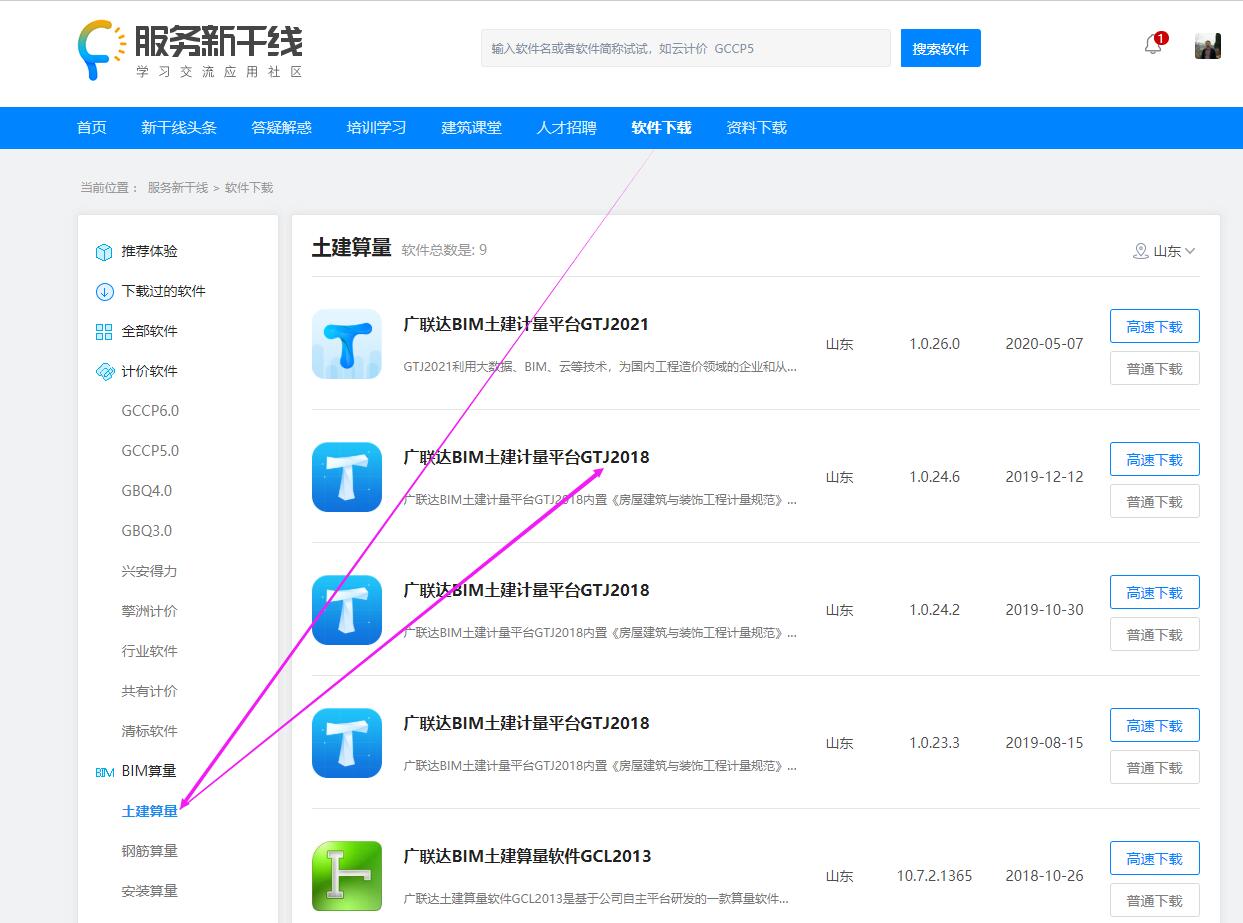Click 高速下载 for GTJ2018 1.0.24.2
1243x923 pixels.
pos(1155,592)
